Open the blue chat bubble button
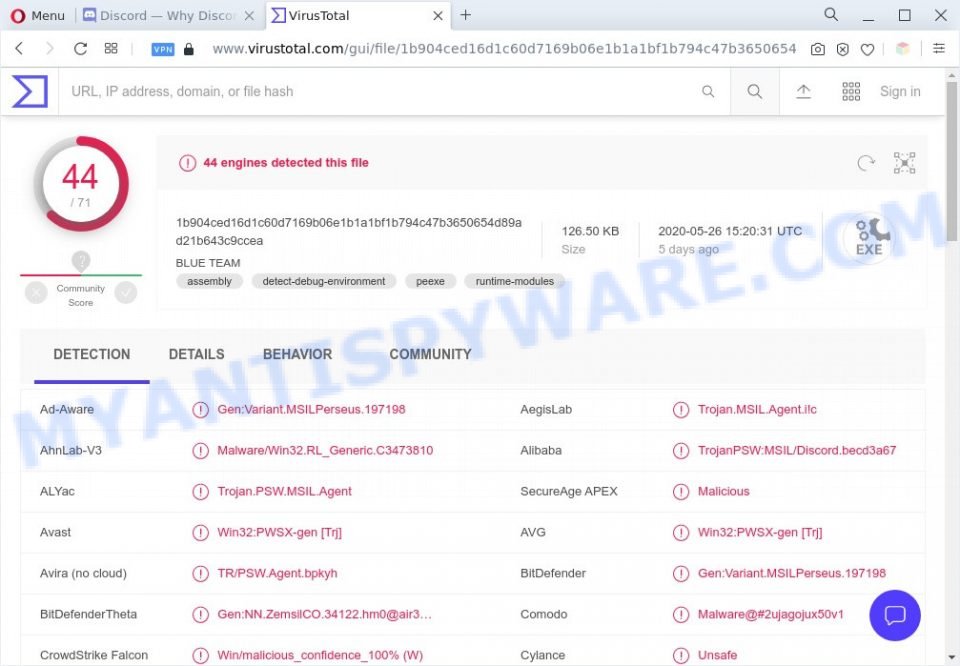The height and width of the screenshot is (666, 960). (894, 615)
